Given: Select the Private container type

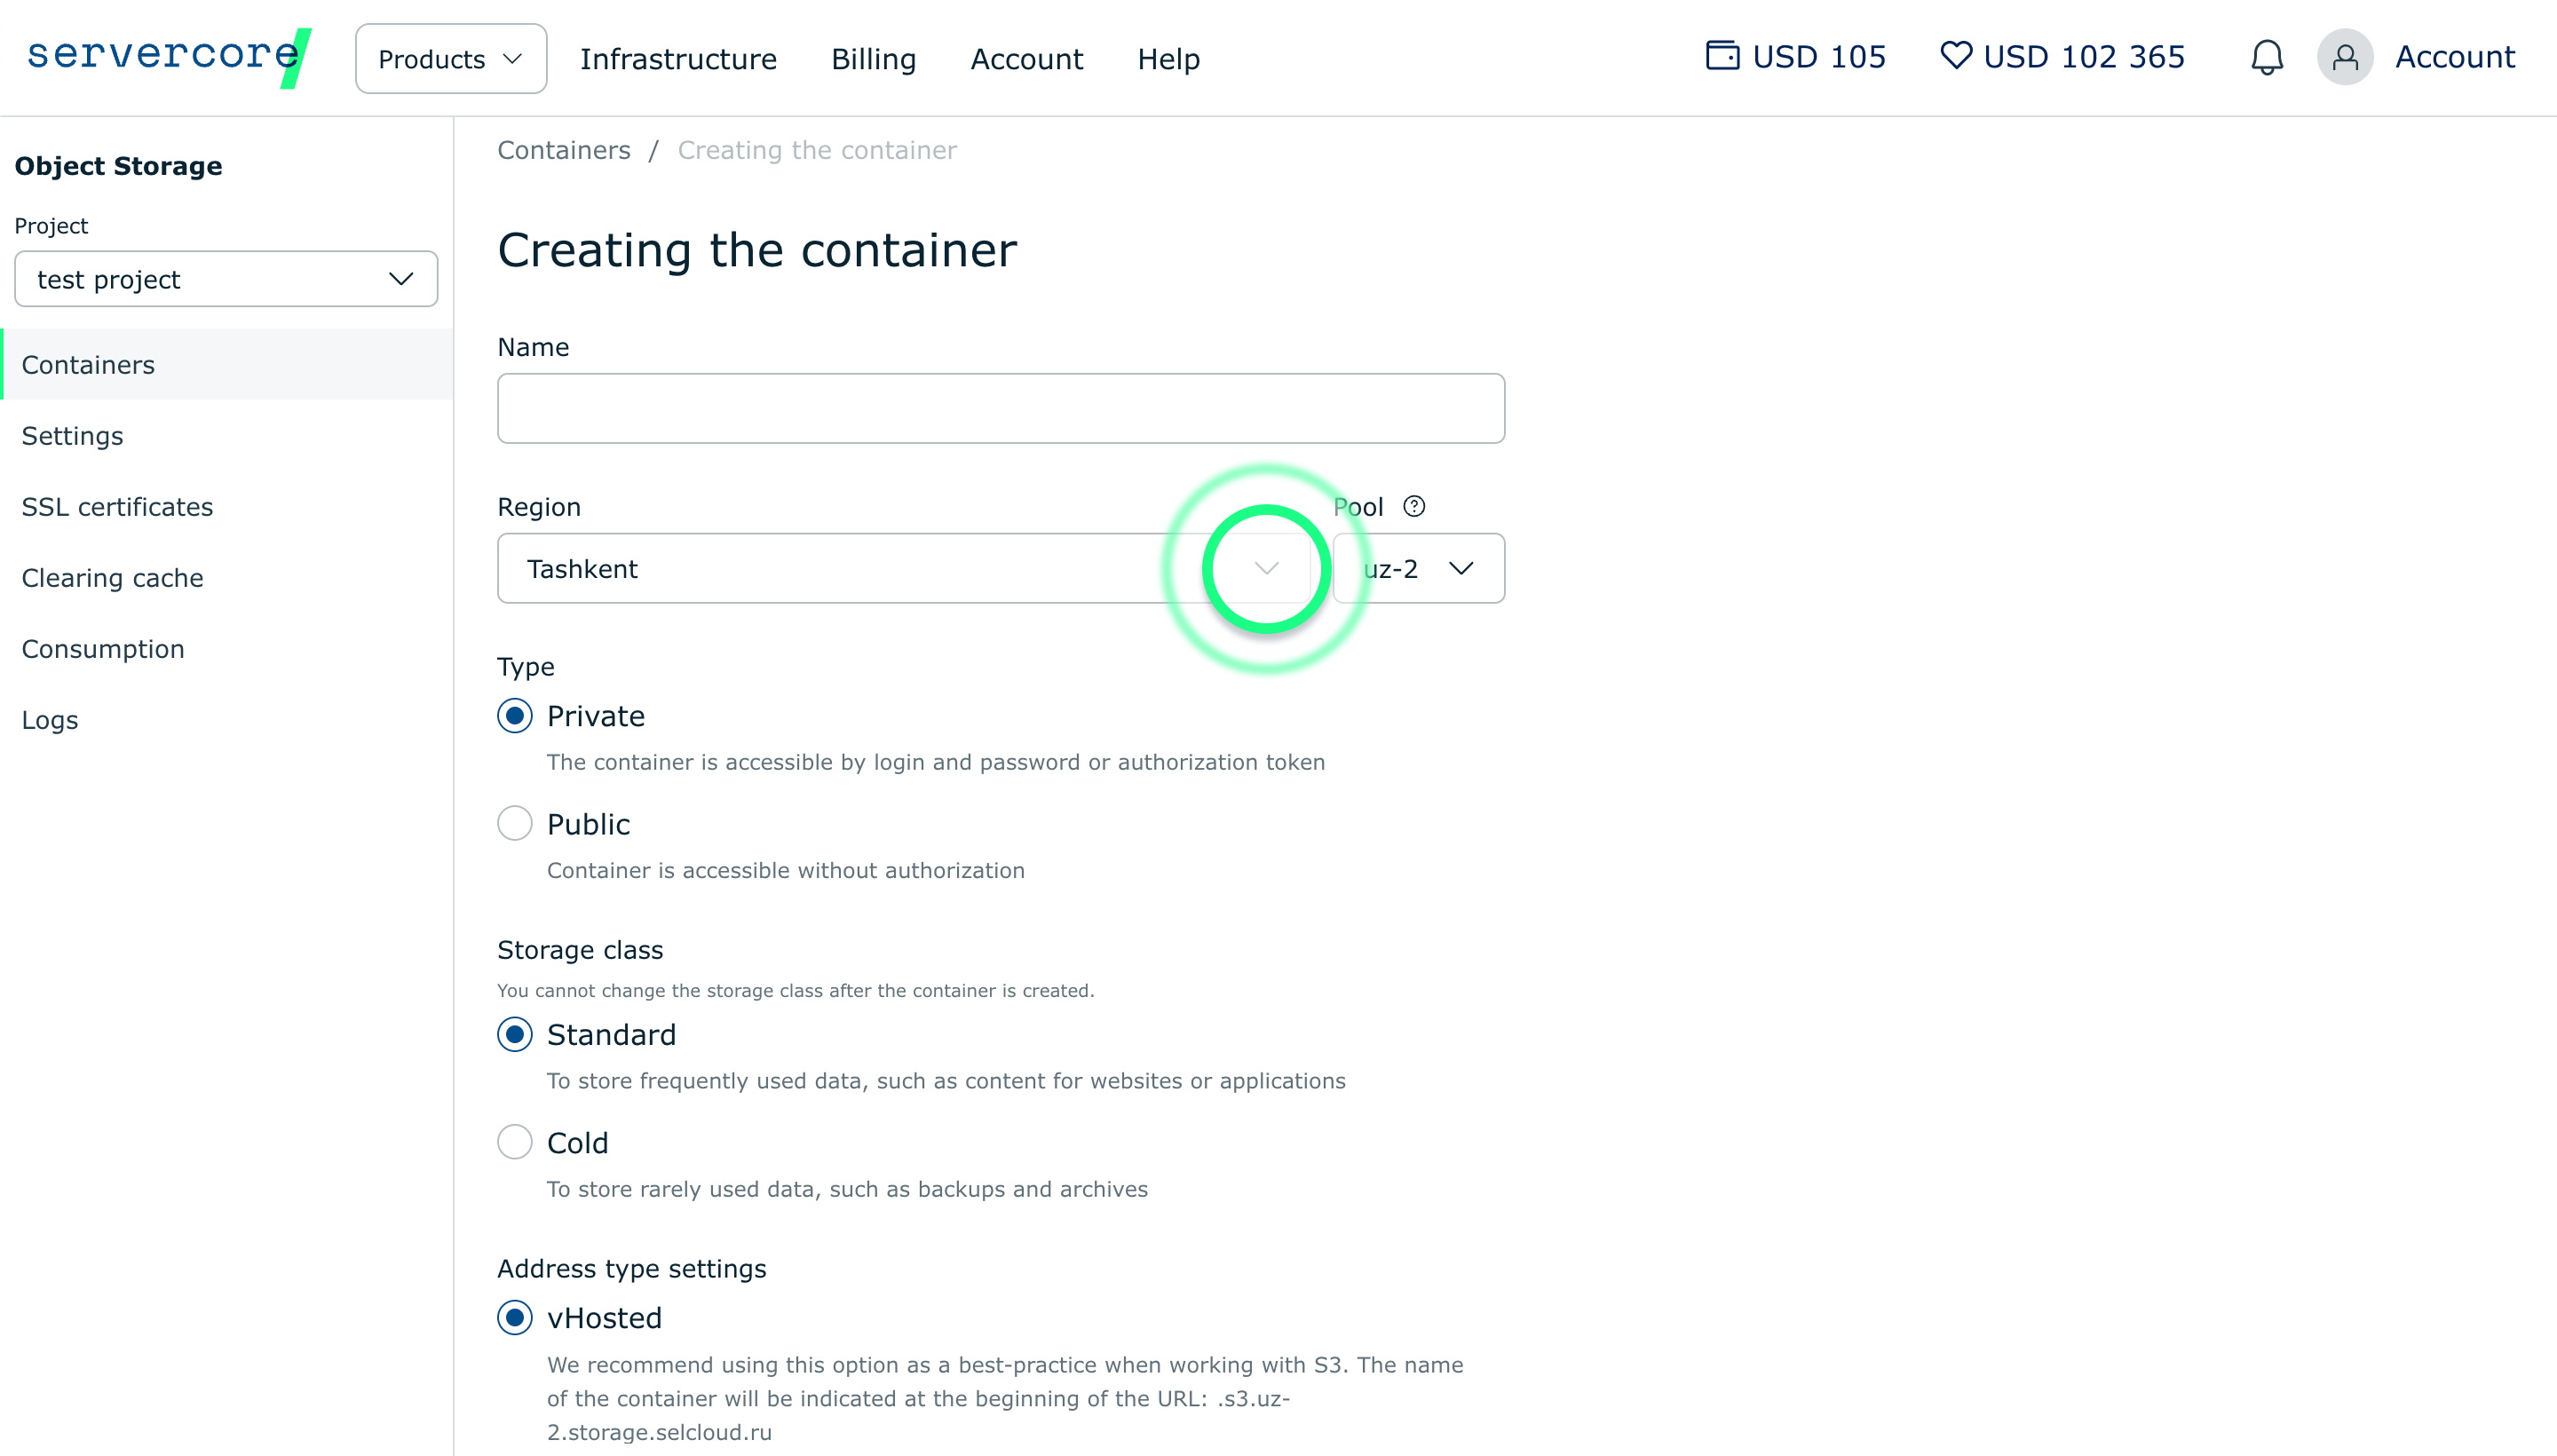Looking at the screenshot, I should tap(515, 716).
